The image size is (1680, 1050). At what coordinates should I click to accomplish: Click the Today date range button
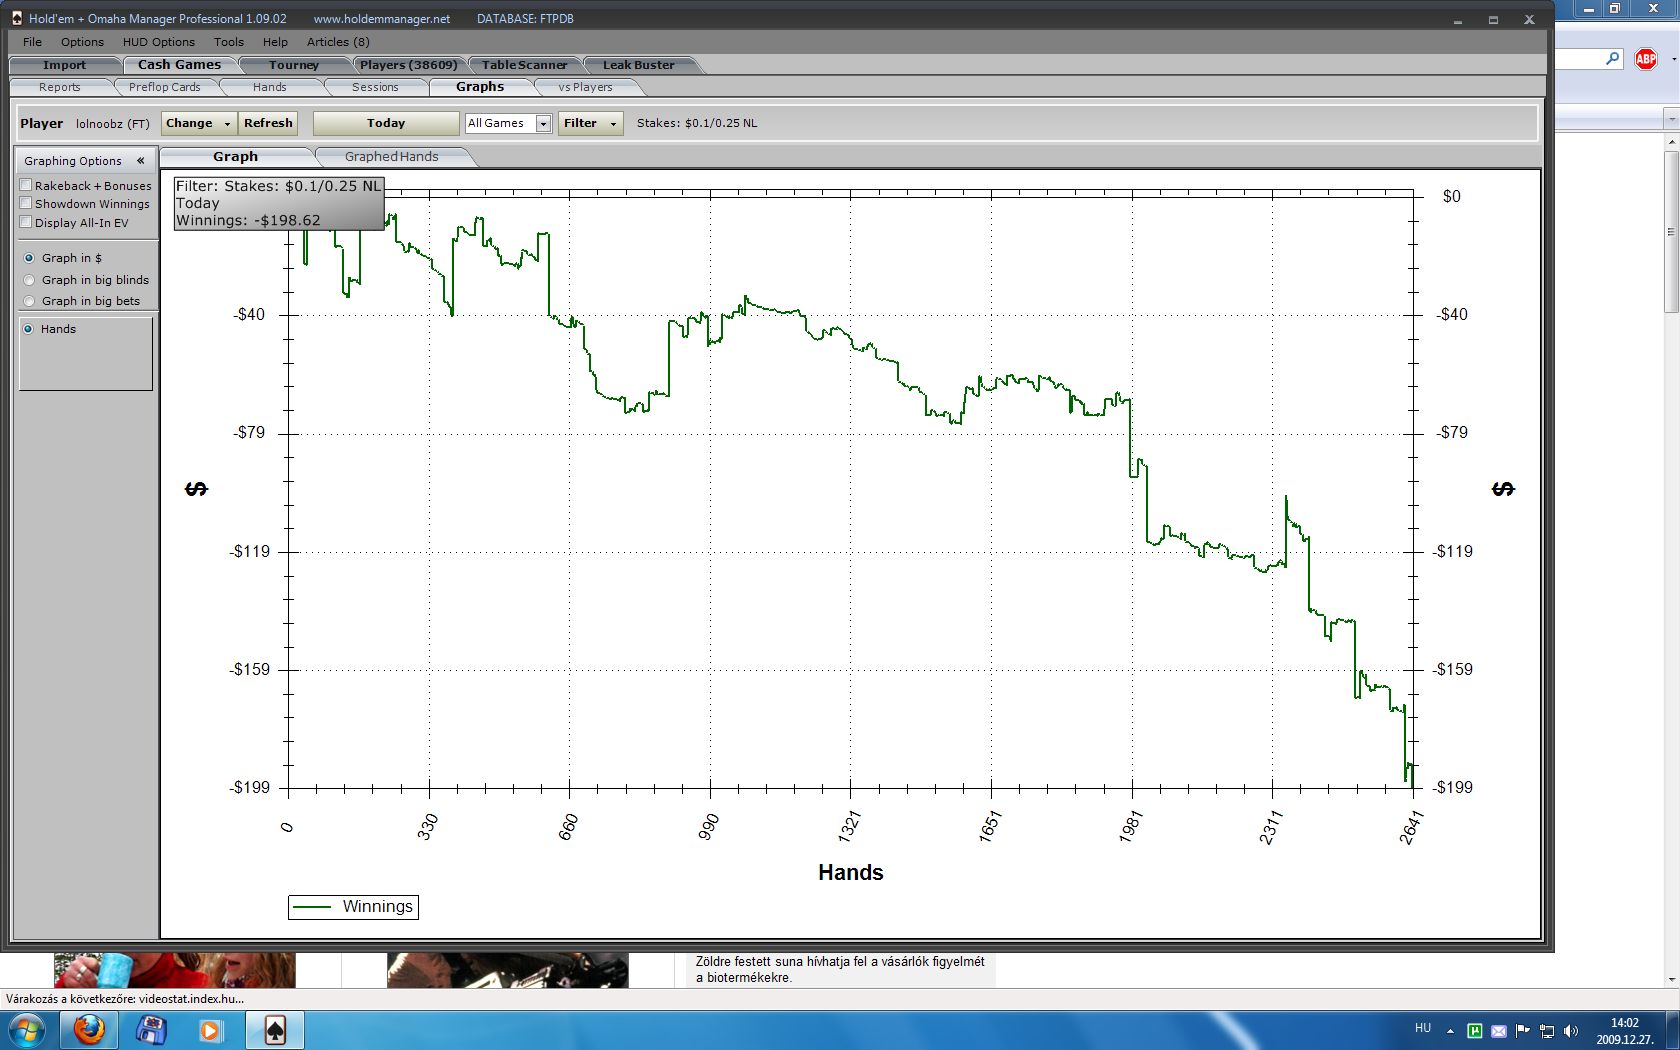[x=386, y=123]
